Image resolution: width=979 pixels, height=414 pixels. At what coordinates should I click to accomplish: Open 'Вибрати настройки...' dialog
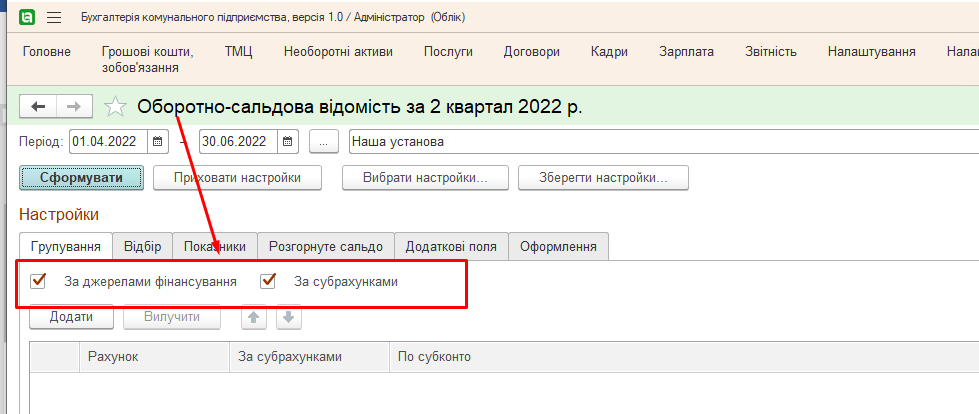[x=424, y=178]
